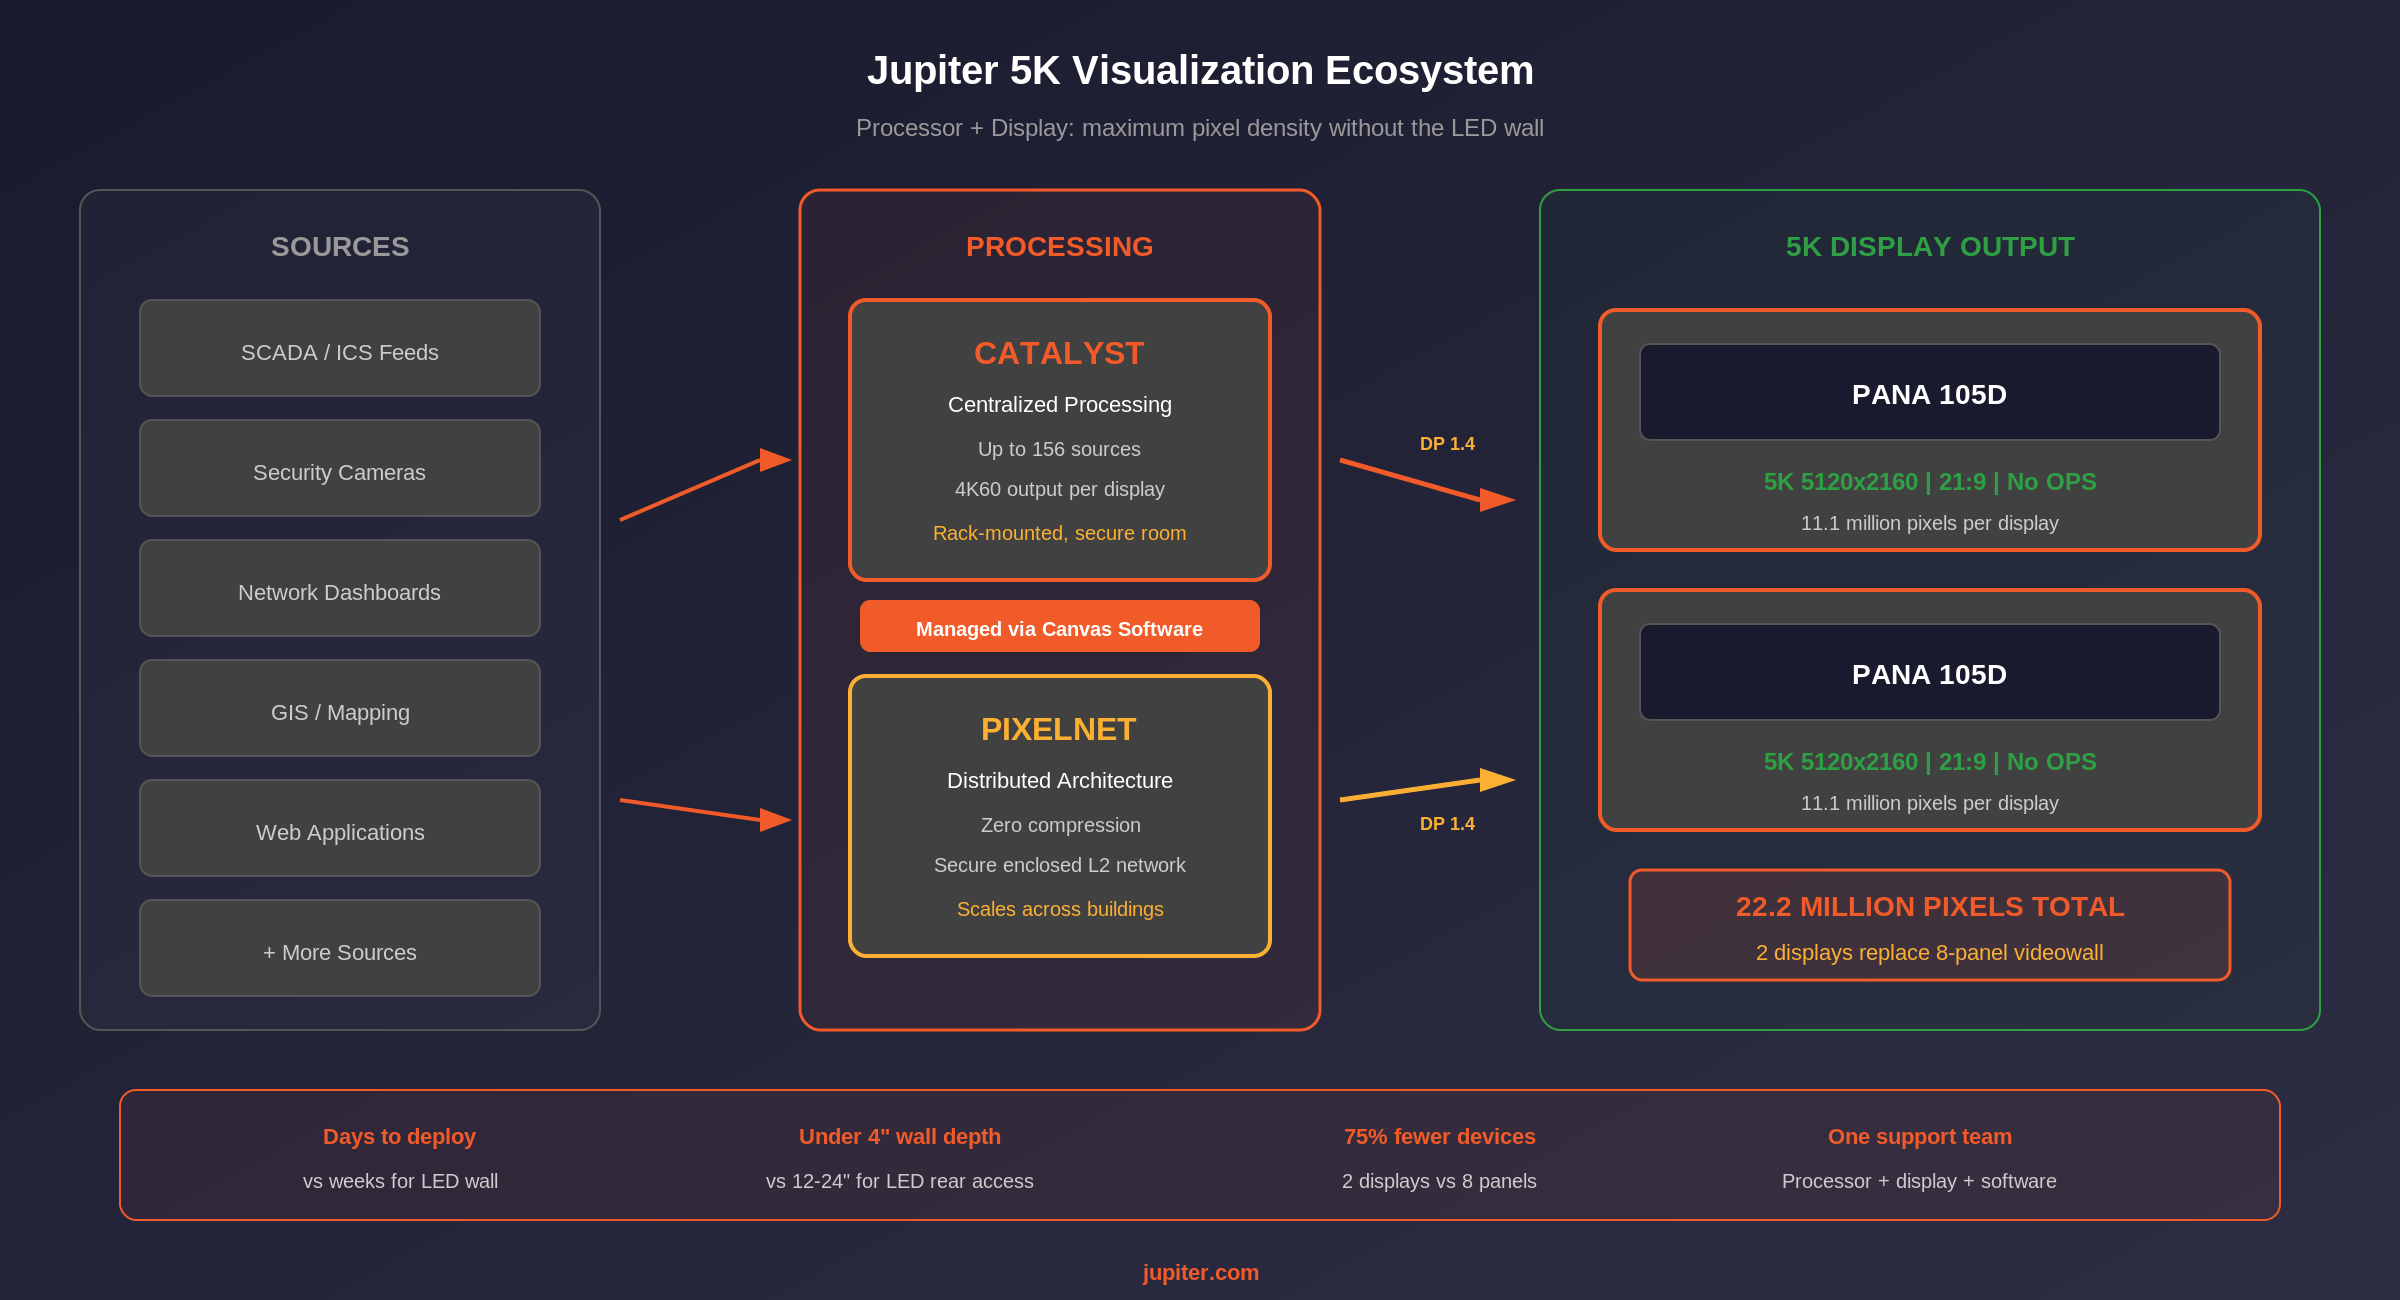Click the 75% fewer devices heading
Image resolution: width=2400 pixels, height=1300 pixels.
[x=1439, y=1137]
